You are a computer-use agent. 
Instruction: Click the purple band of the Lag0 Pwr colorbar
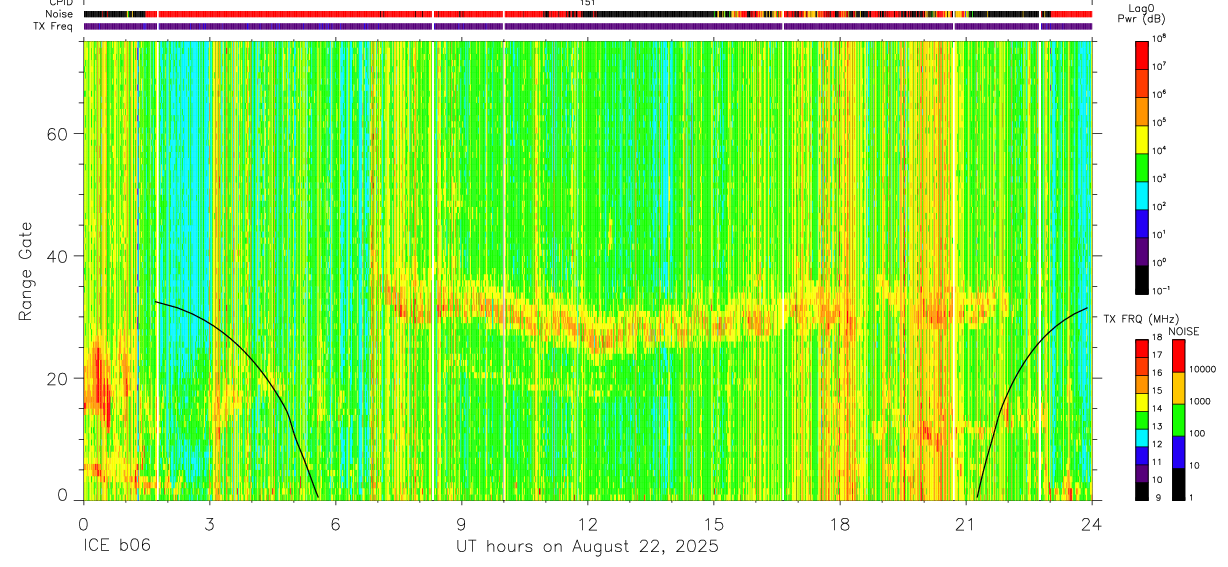pyautogui.click(x=1143, y=251)
